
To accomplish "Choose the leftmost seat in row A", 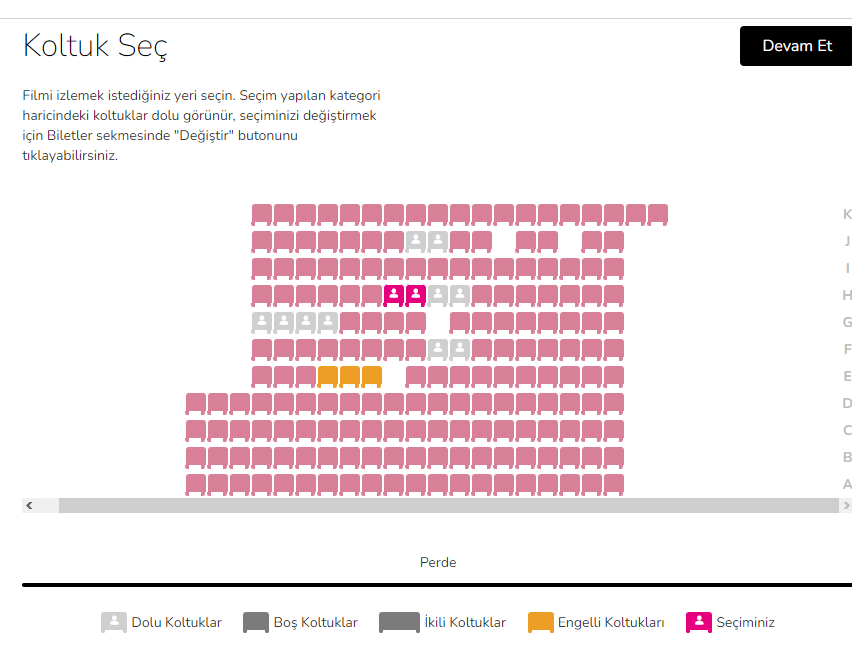I will pyautogui.click(x=196, y=484).
